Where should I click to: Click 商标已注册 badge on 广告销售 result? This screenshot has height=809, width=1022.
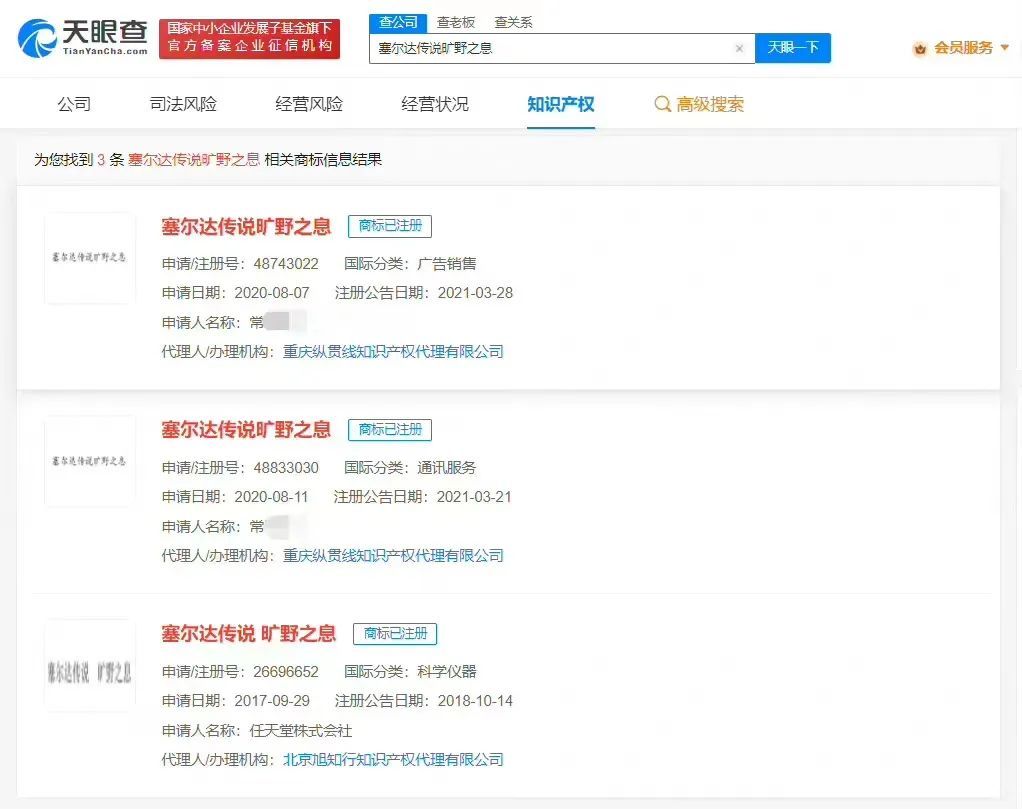[390, 226]
